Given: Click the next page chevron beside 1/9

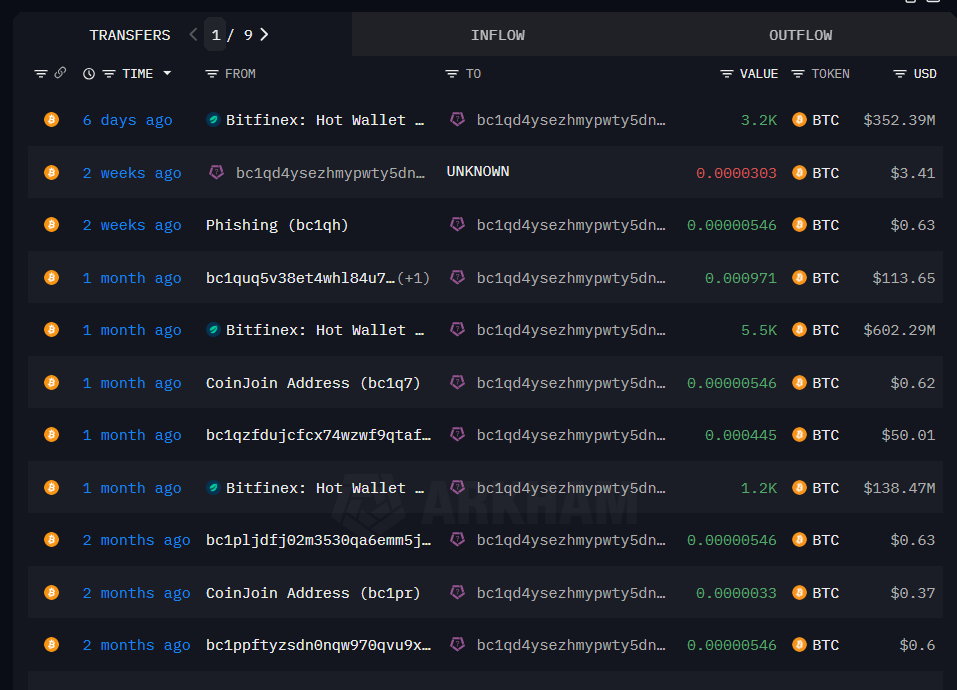Looking at the screenshot, I should 262,33.
